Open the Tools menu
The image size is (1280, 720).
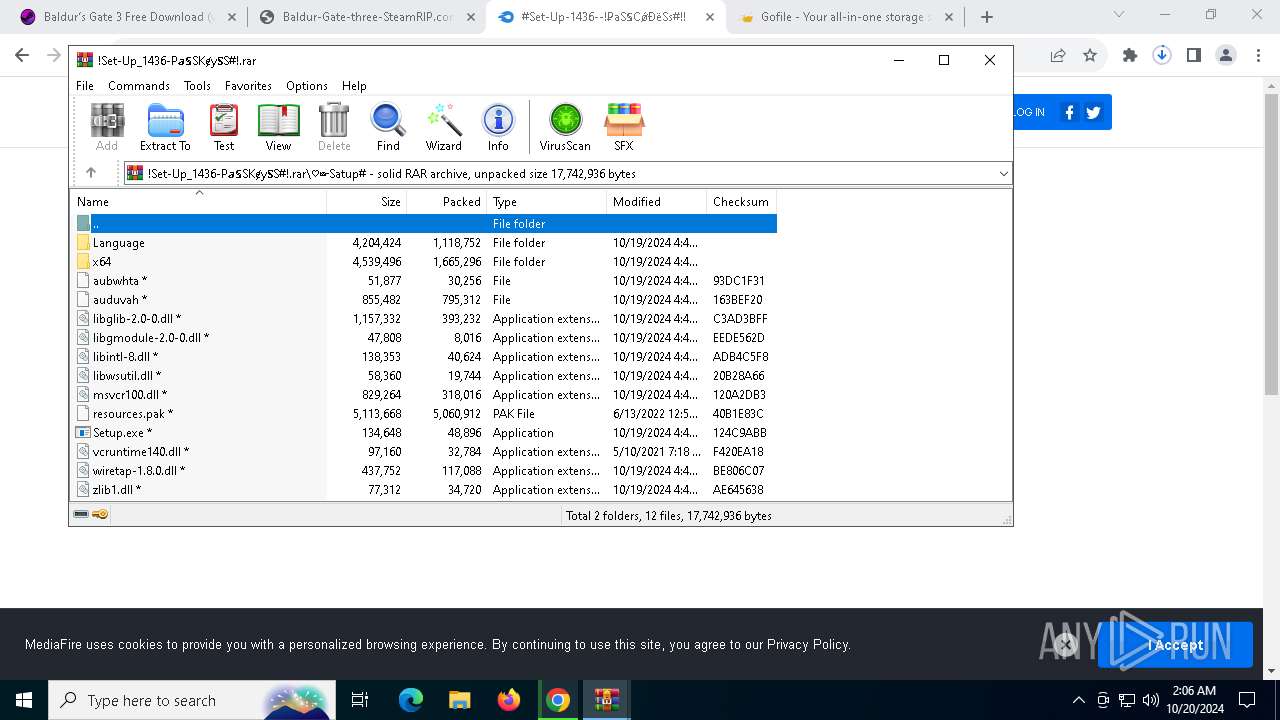(197, 86)
